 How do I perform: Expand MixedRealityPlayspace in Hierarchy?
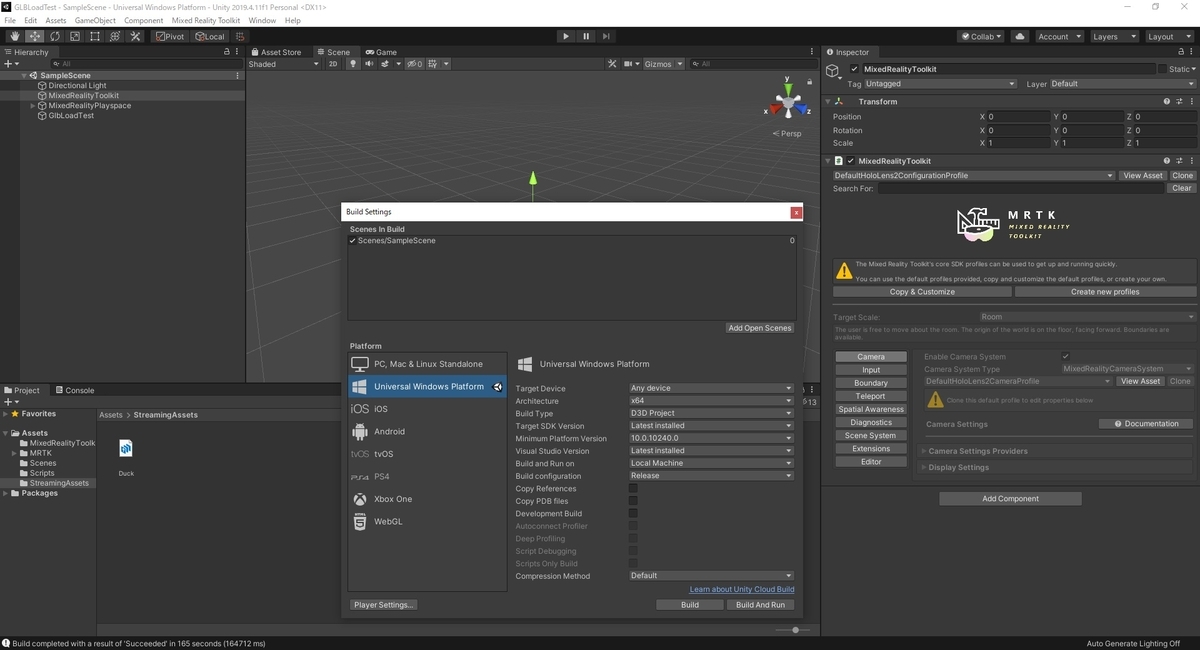click(33, 106)
